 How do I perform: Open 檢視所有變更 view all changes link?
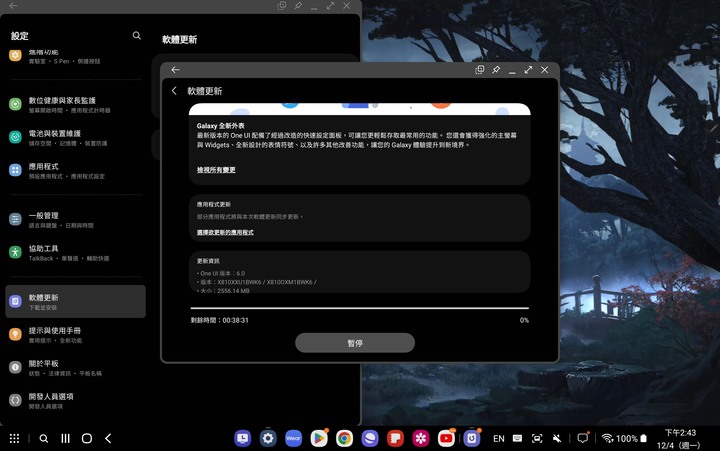click(x=216, y=170)
